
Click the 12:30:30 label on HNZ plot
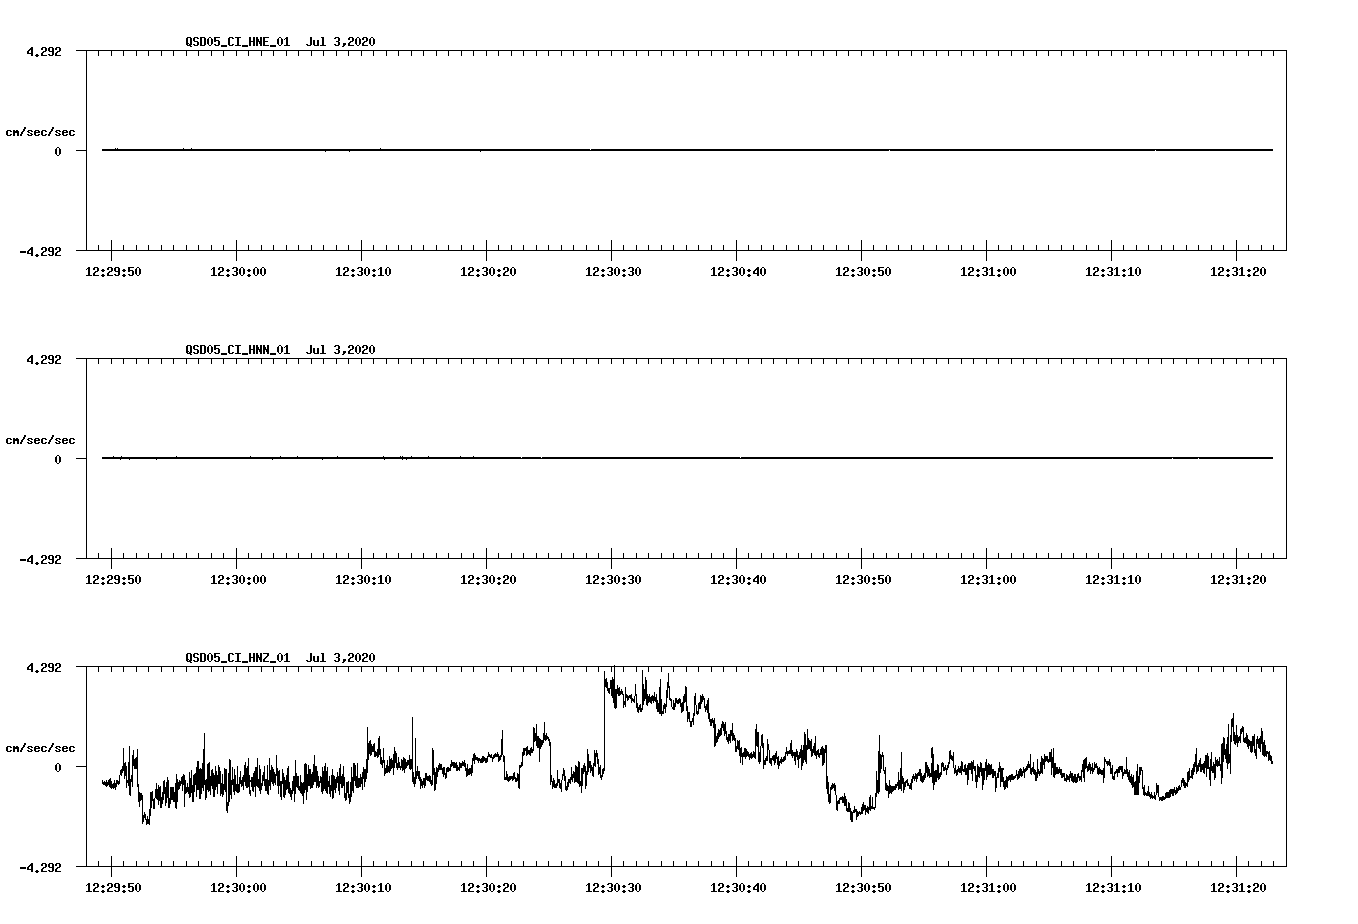(x=612, y=887)
